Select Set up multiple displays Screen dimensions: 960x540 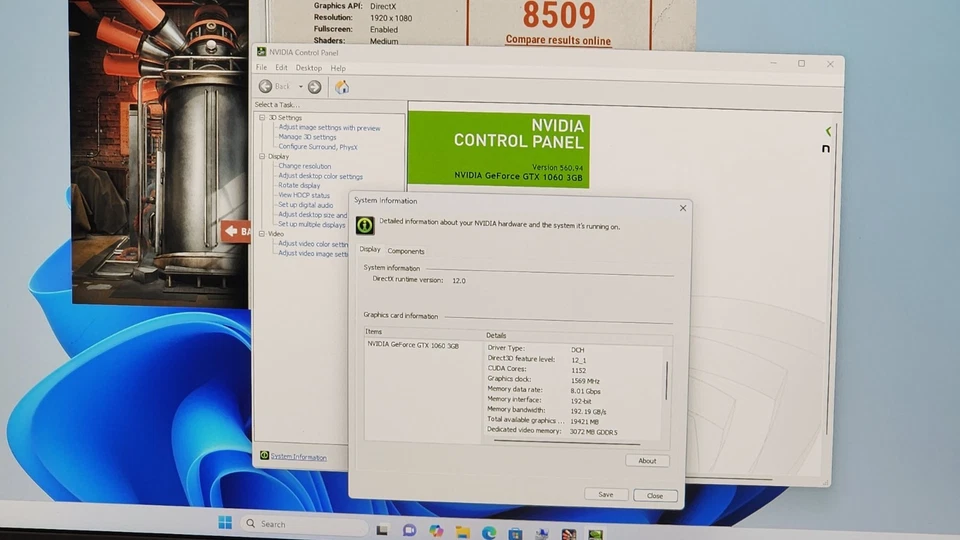tap(312, 225)
